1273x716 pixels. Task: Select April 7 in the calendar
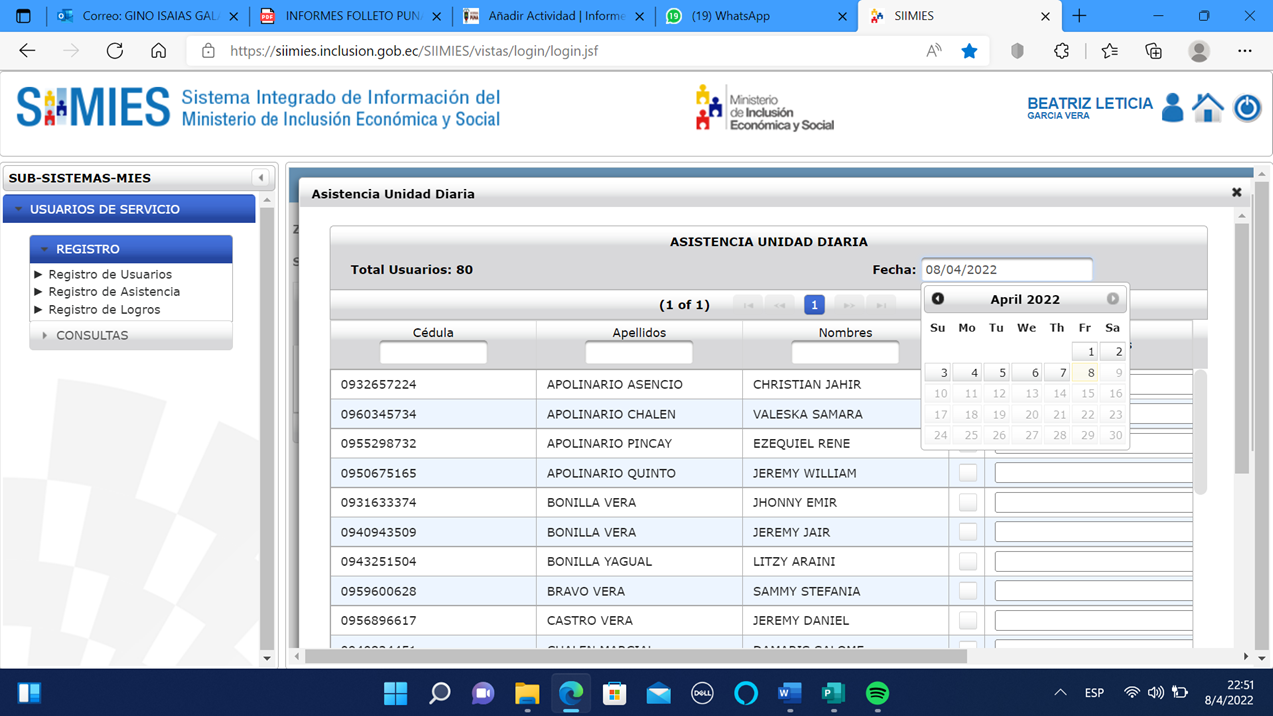click(1058, 372)
